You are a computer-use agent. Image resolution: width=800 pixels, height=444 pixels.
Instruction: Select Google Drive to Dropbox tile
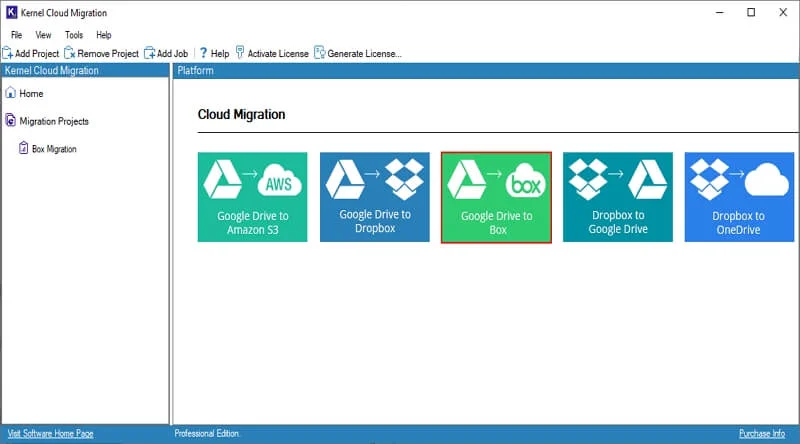(374, 197)
